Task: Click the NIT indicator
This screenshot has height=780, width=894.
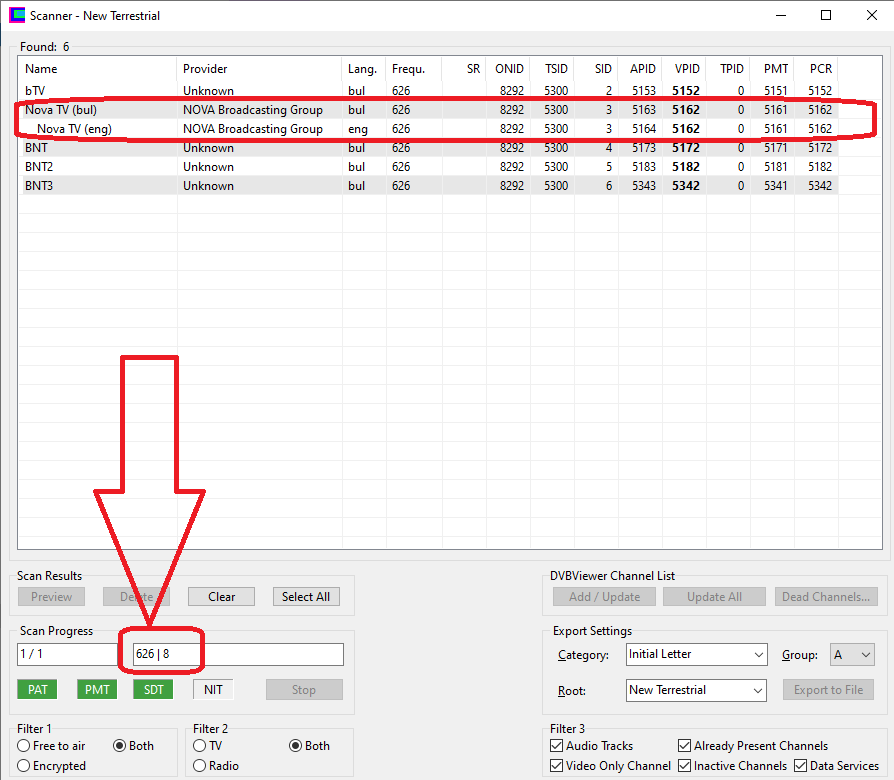Action: pyautogui.click(x=213, y=690)
